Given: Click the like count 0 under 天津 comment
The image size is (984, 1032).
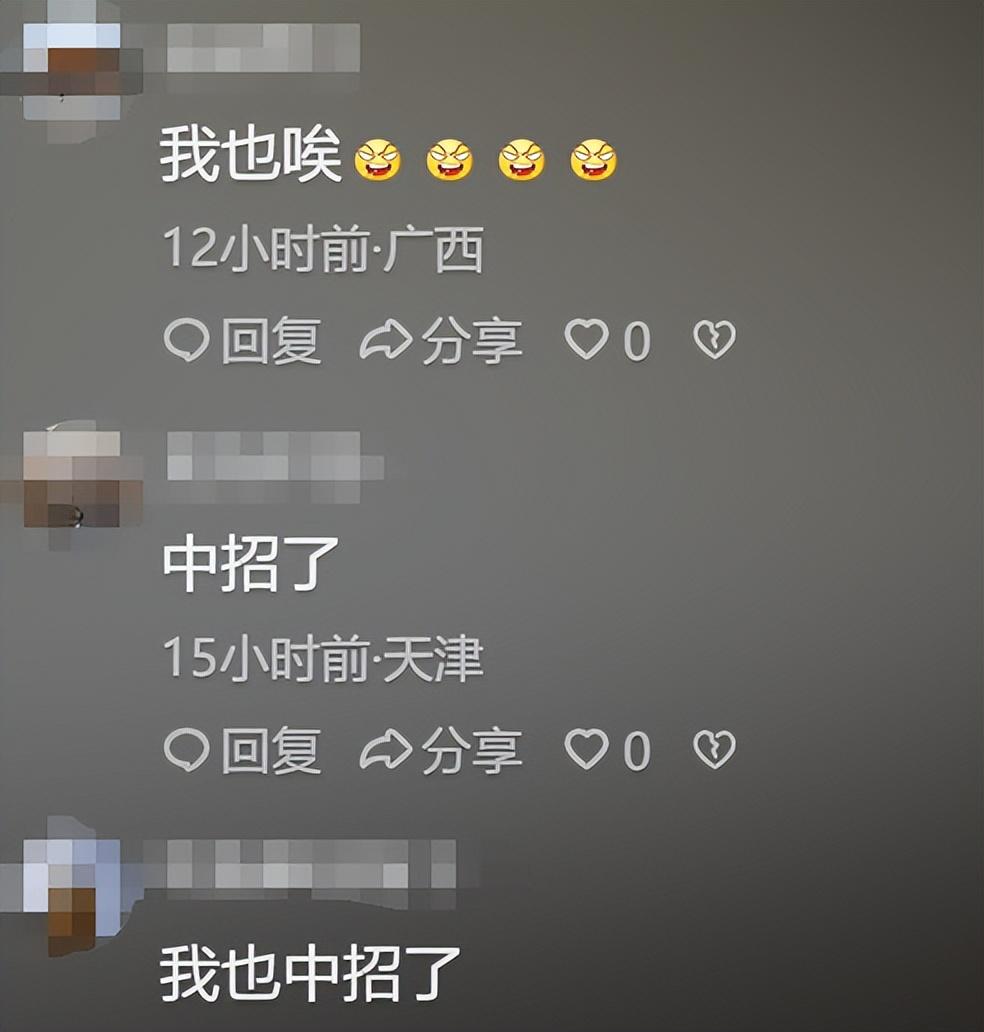Looking at the screenshot, I should coord(636,750).
